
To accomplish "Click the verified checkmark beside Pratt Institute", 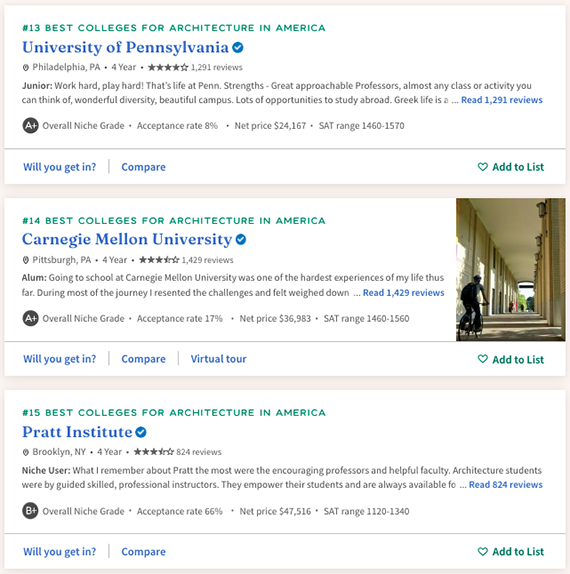I will [141, 432].
